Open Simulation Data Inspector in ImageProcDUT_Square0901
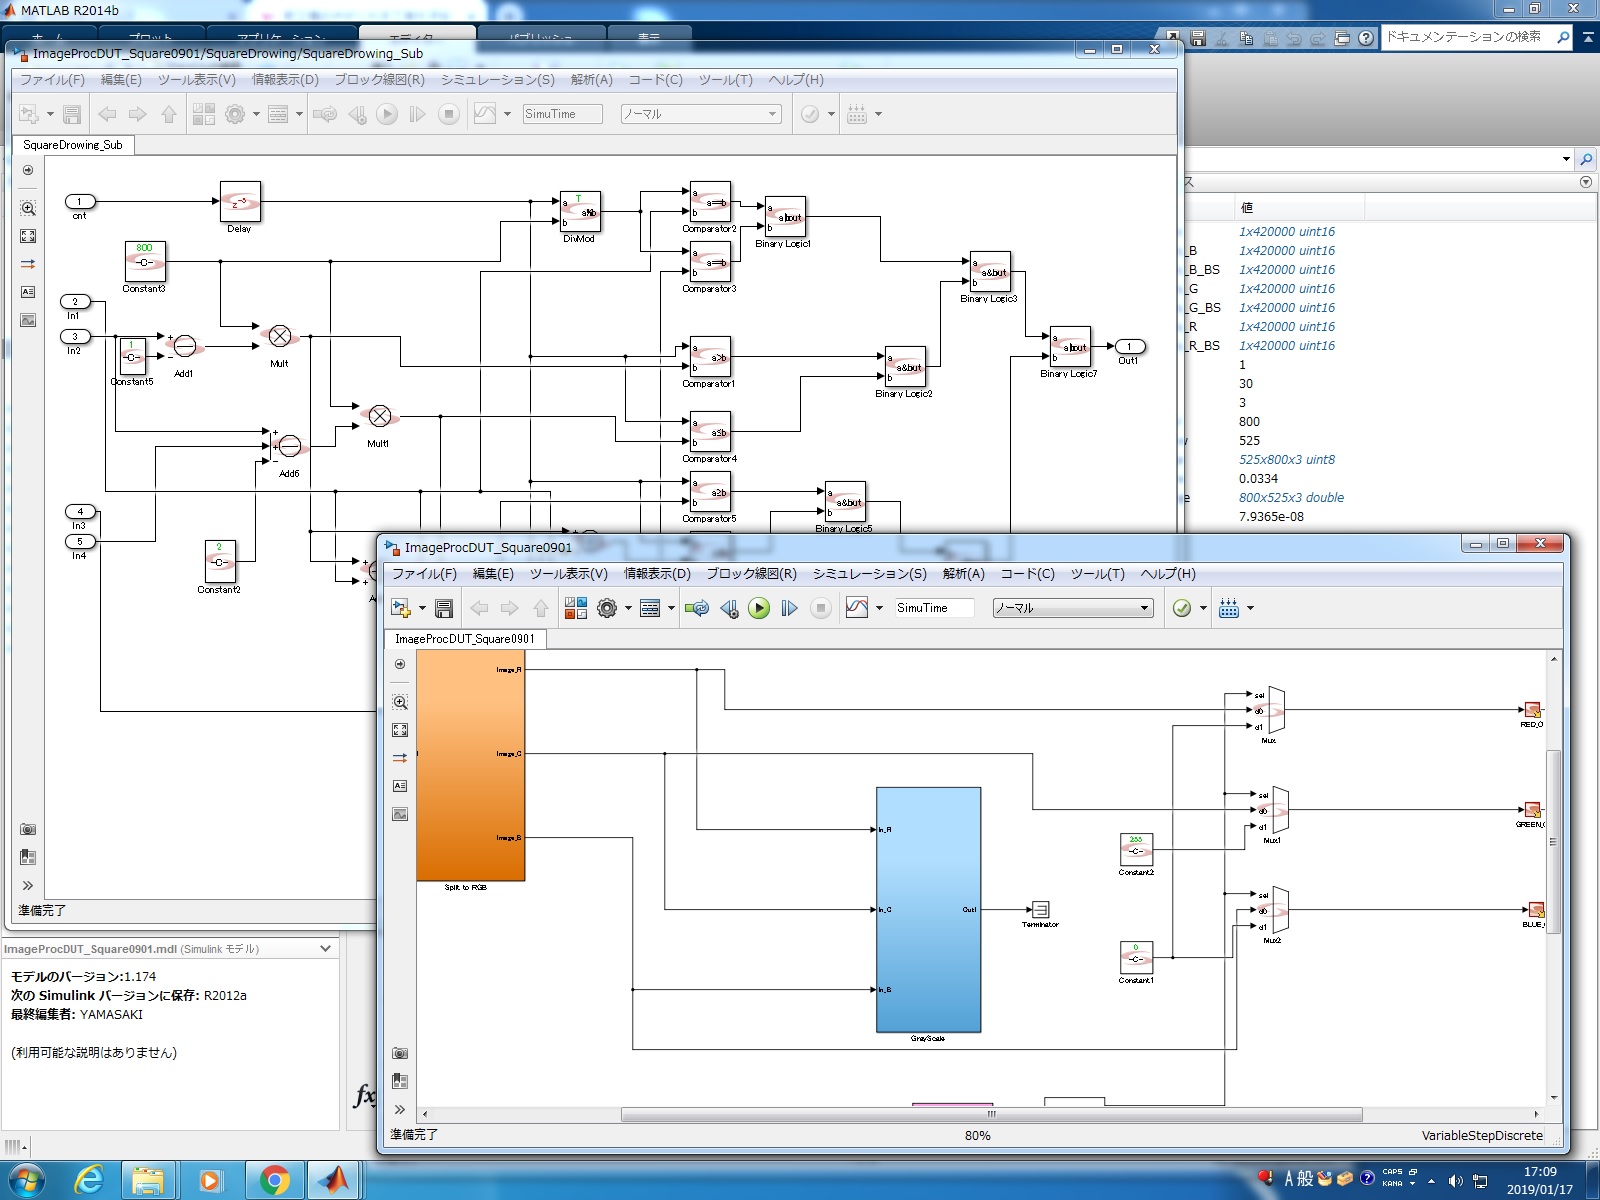 click(857, 608)
